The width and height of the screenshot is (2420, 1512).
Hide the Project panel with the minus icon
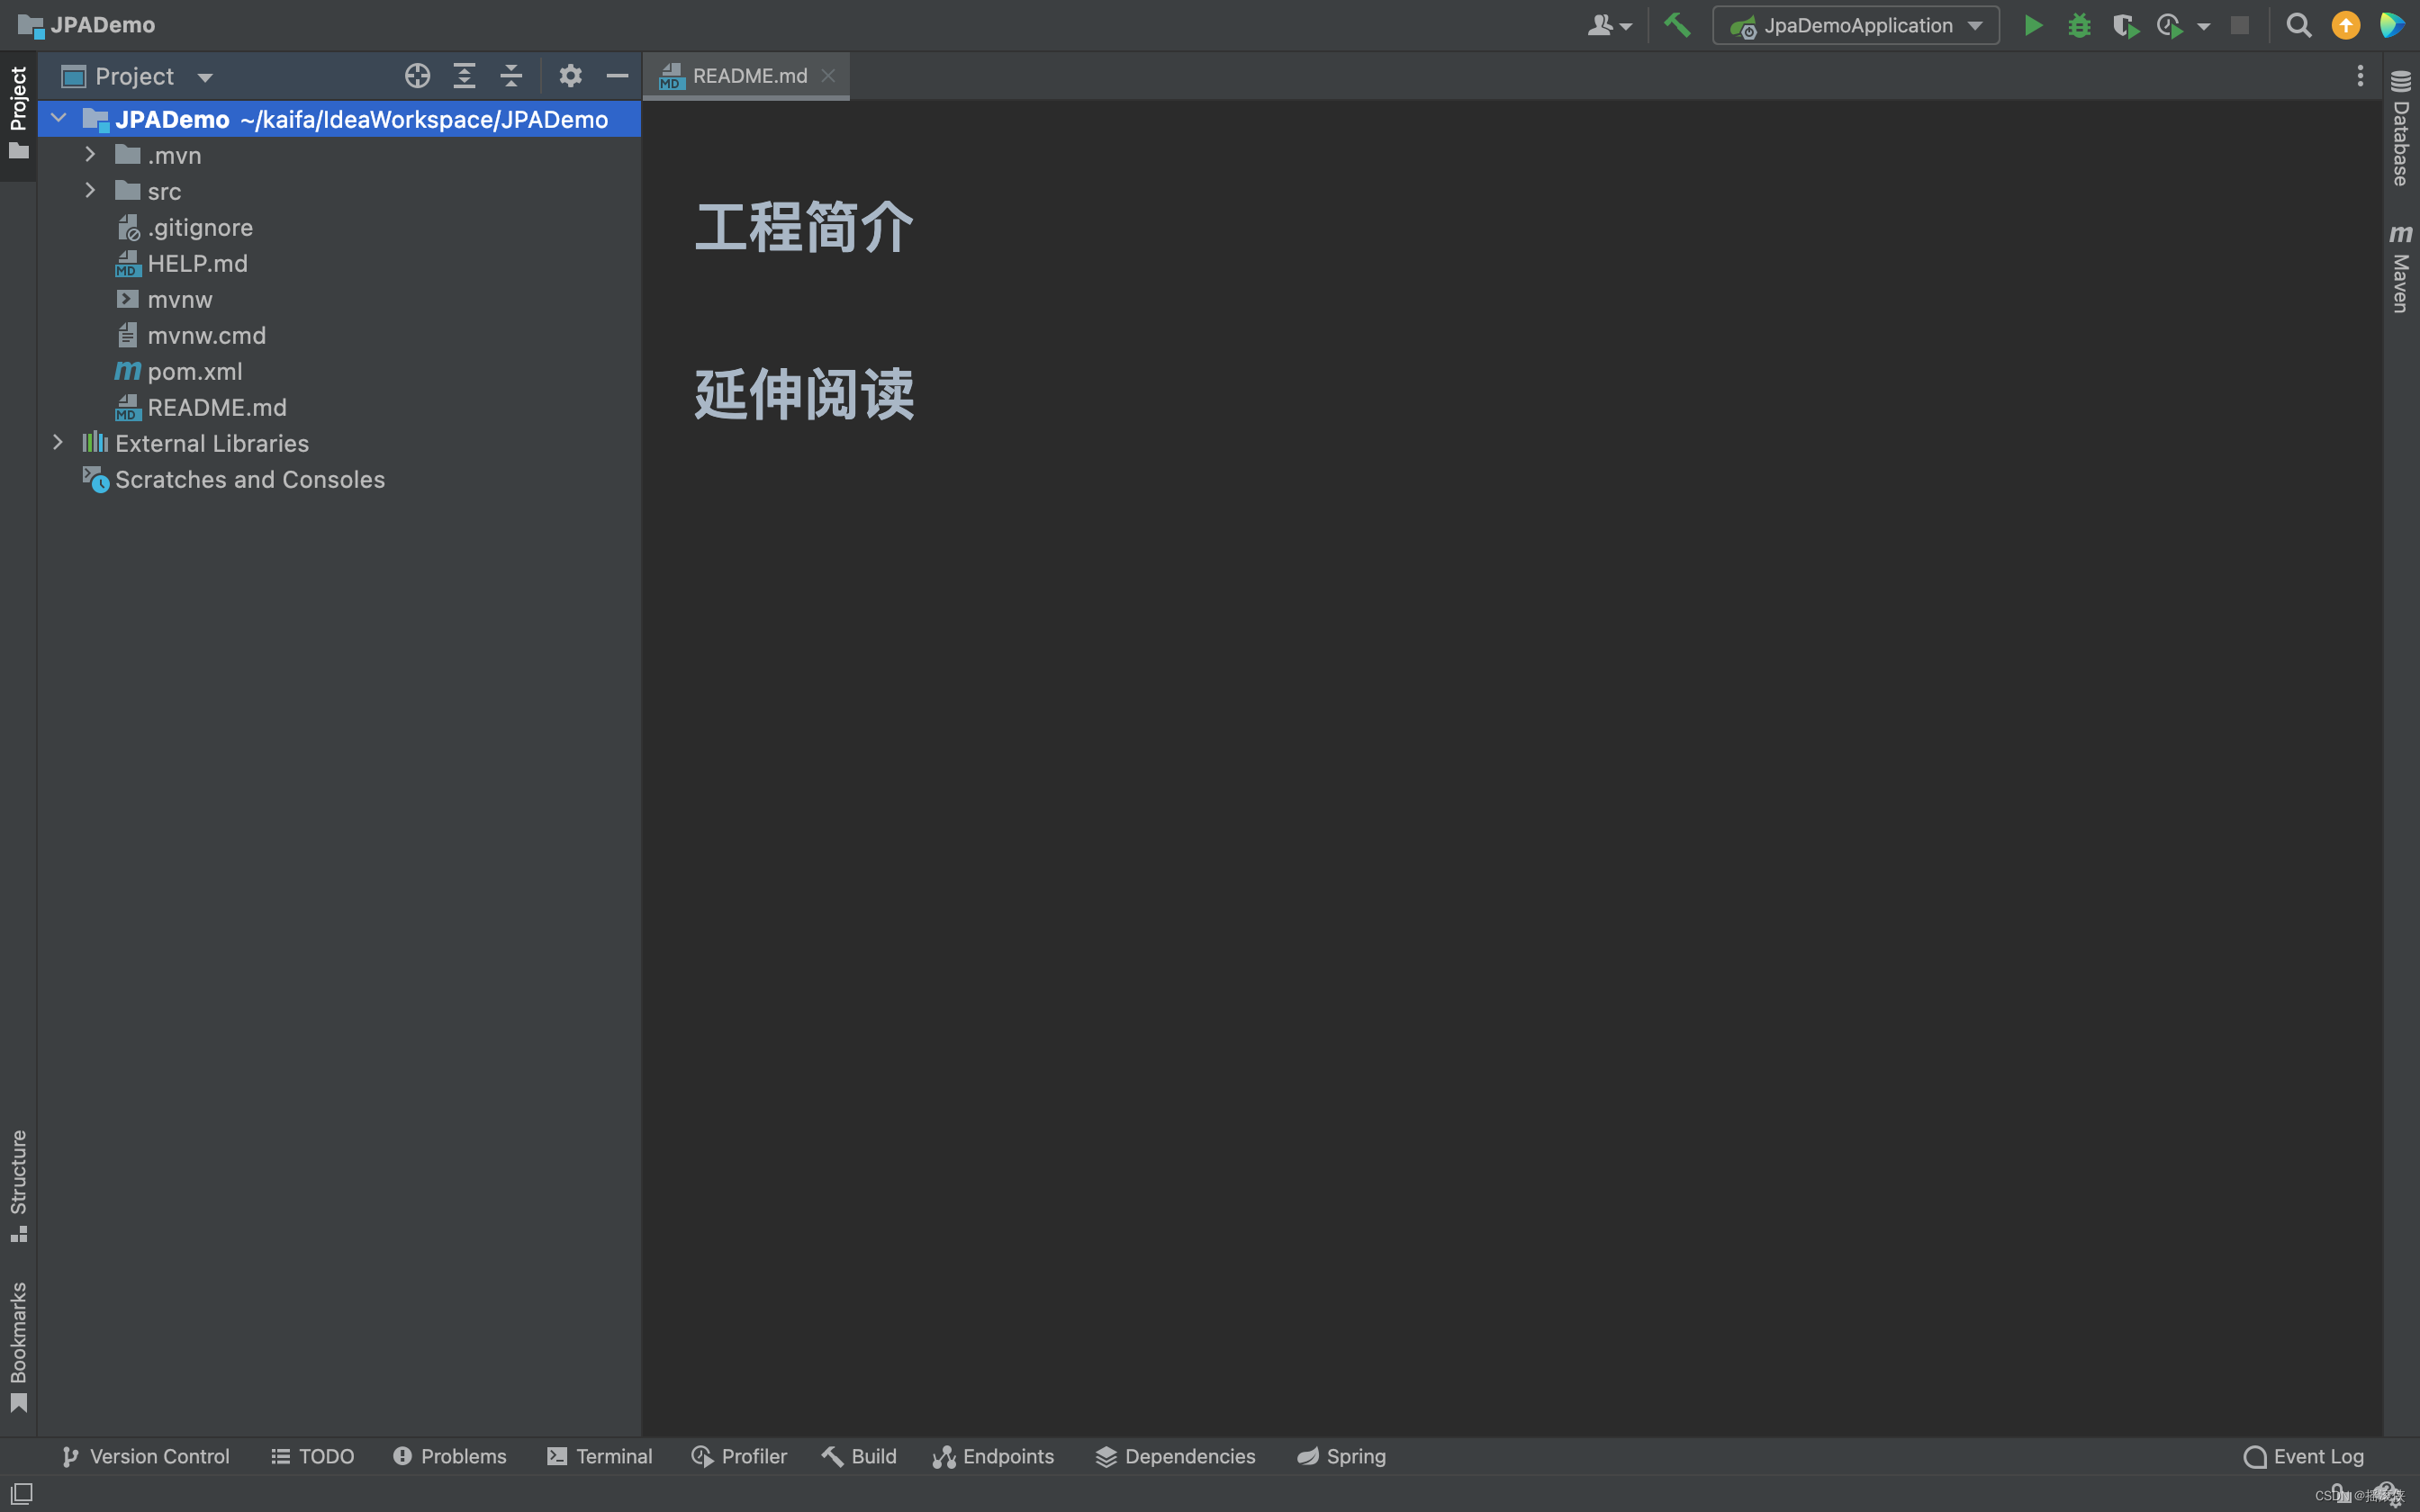(617, 76)
